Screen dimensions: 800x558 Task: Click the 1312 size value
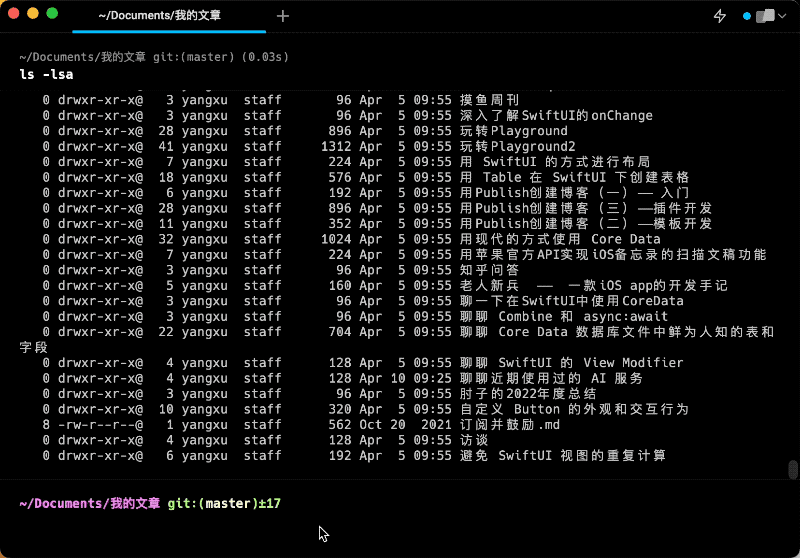[336, 146]
